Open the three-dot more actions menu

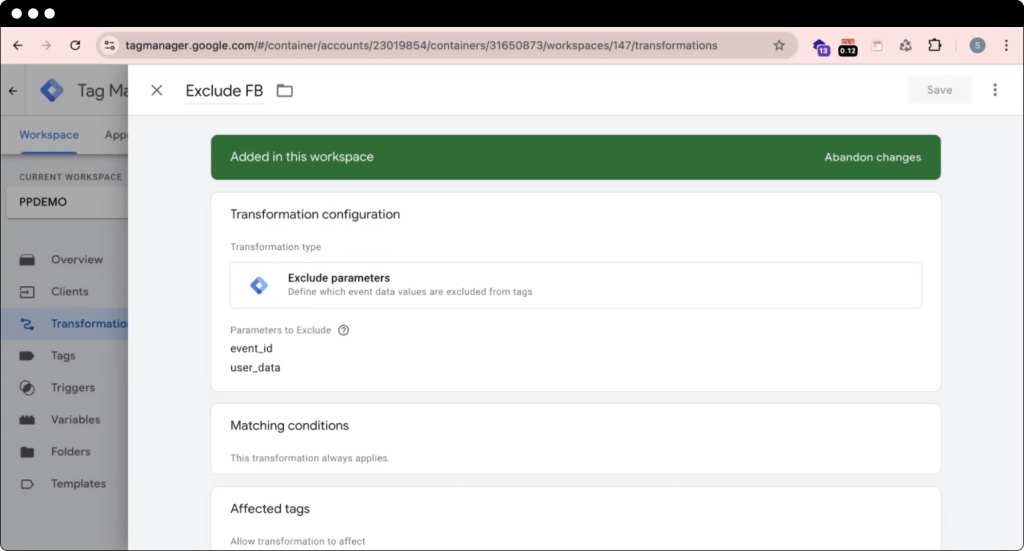994,90
